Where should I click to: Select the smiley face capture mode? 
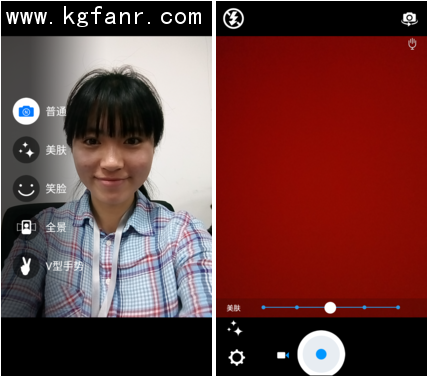[26, 189]
